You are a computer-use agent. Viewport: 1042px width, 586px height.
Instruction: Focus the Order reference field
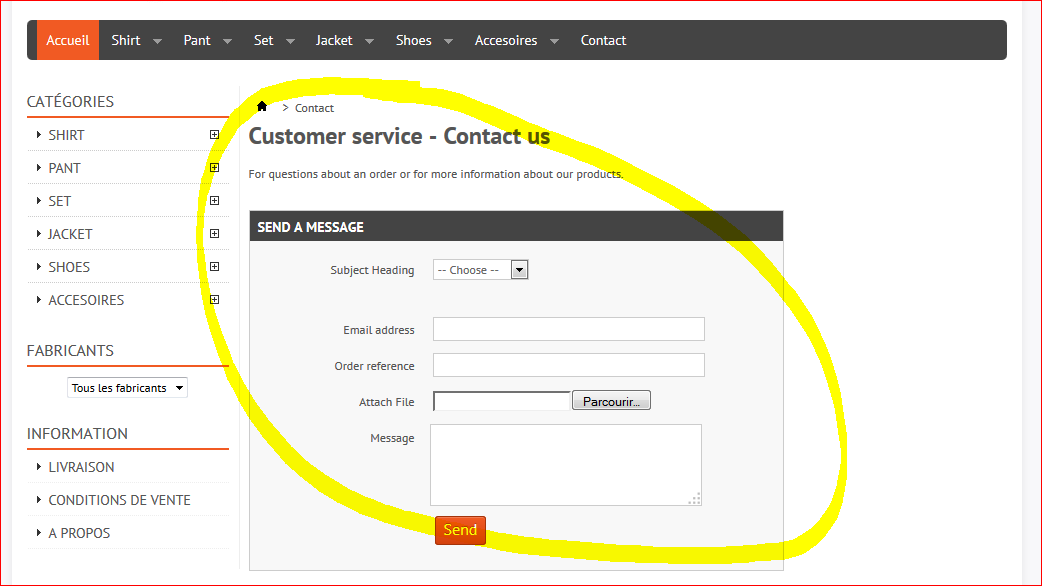pos(569,365)
